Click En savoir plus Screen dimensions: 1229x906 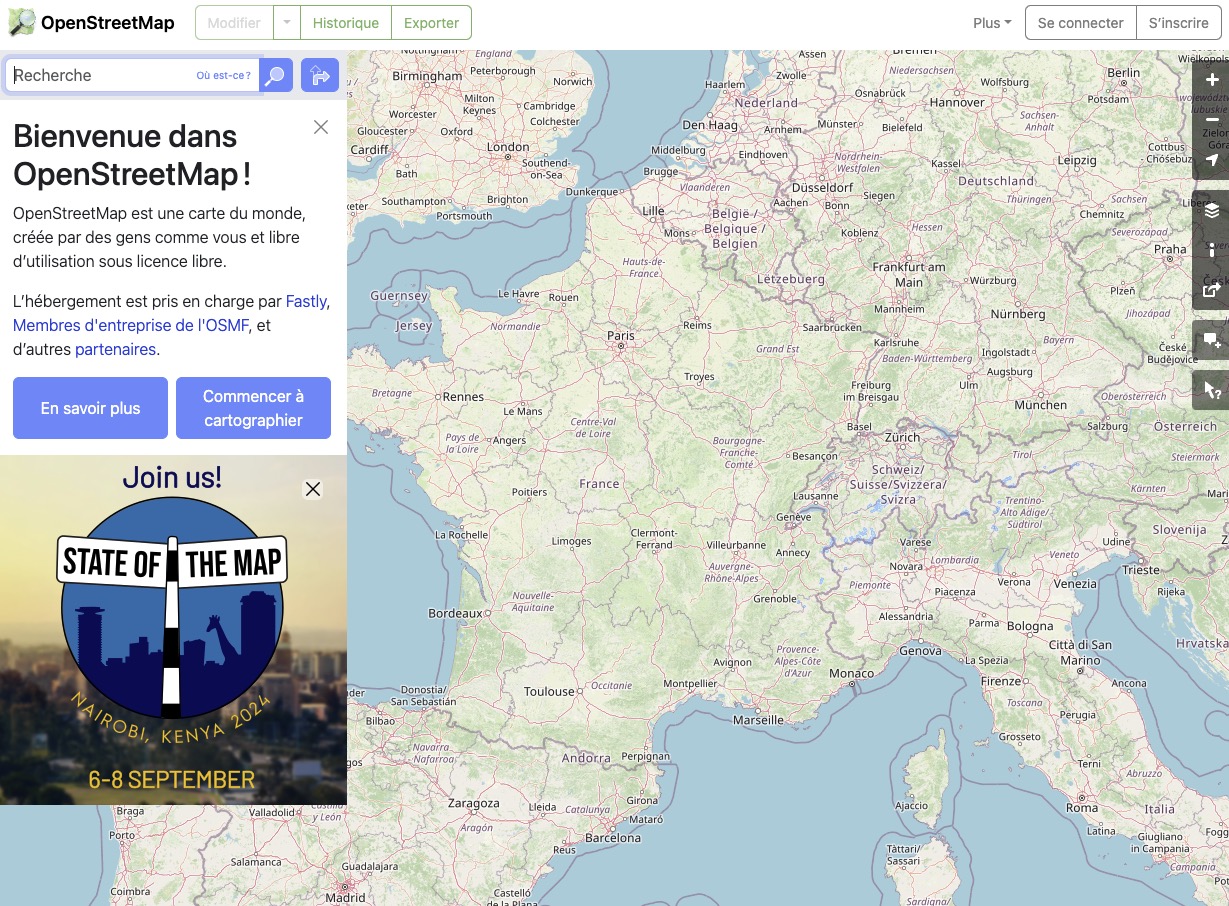[90, 408]
